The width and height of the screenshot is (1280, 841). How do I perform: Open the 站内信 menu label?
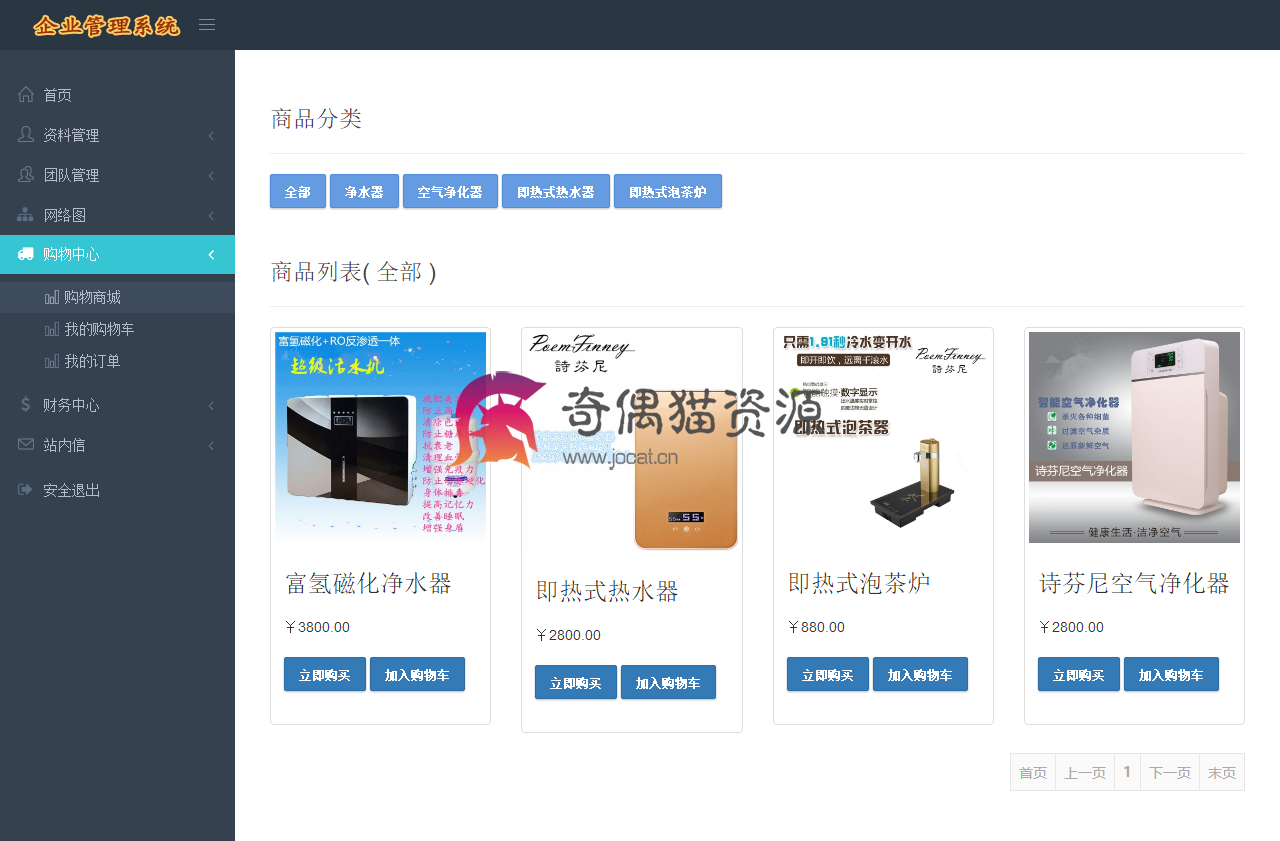click(x=64, y=445)
